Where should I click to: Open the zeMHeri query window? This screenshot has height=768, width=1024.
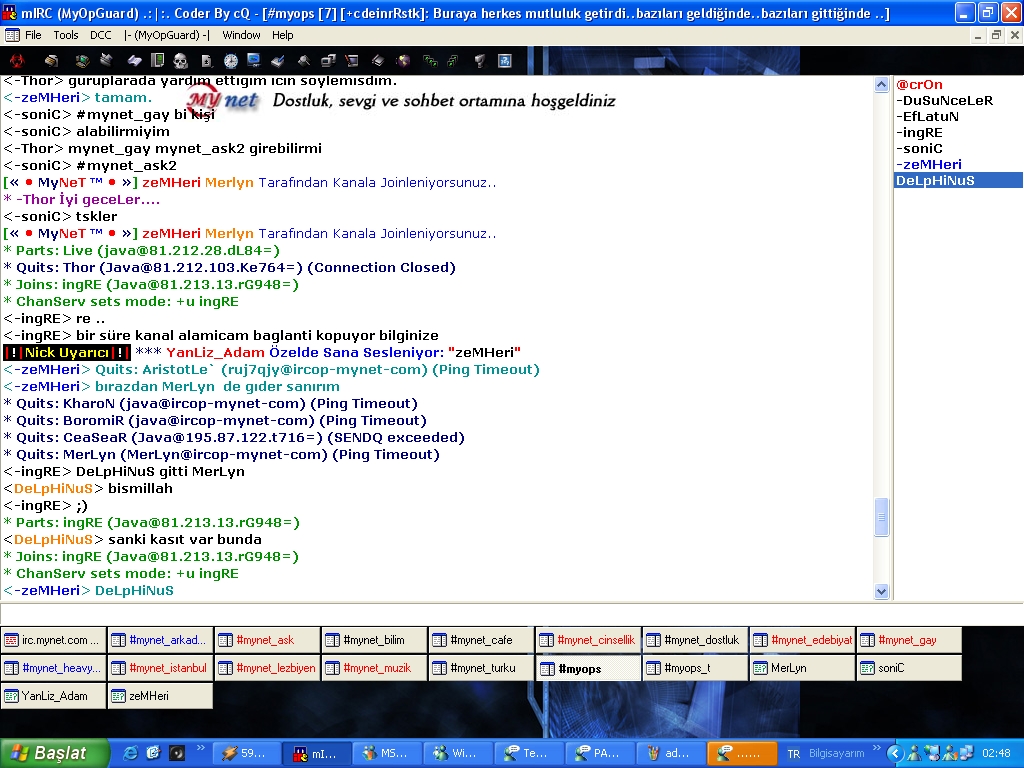point(161,696)
